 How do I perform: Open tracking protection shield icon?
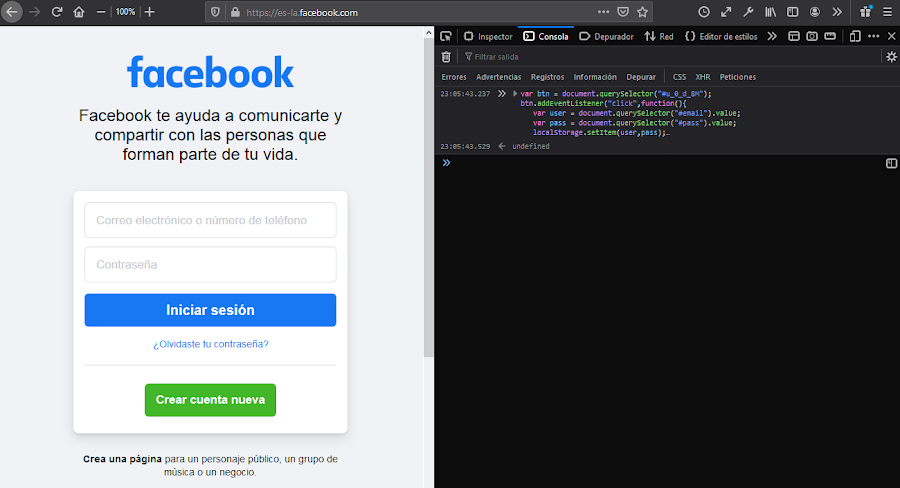[215, 12]
